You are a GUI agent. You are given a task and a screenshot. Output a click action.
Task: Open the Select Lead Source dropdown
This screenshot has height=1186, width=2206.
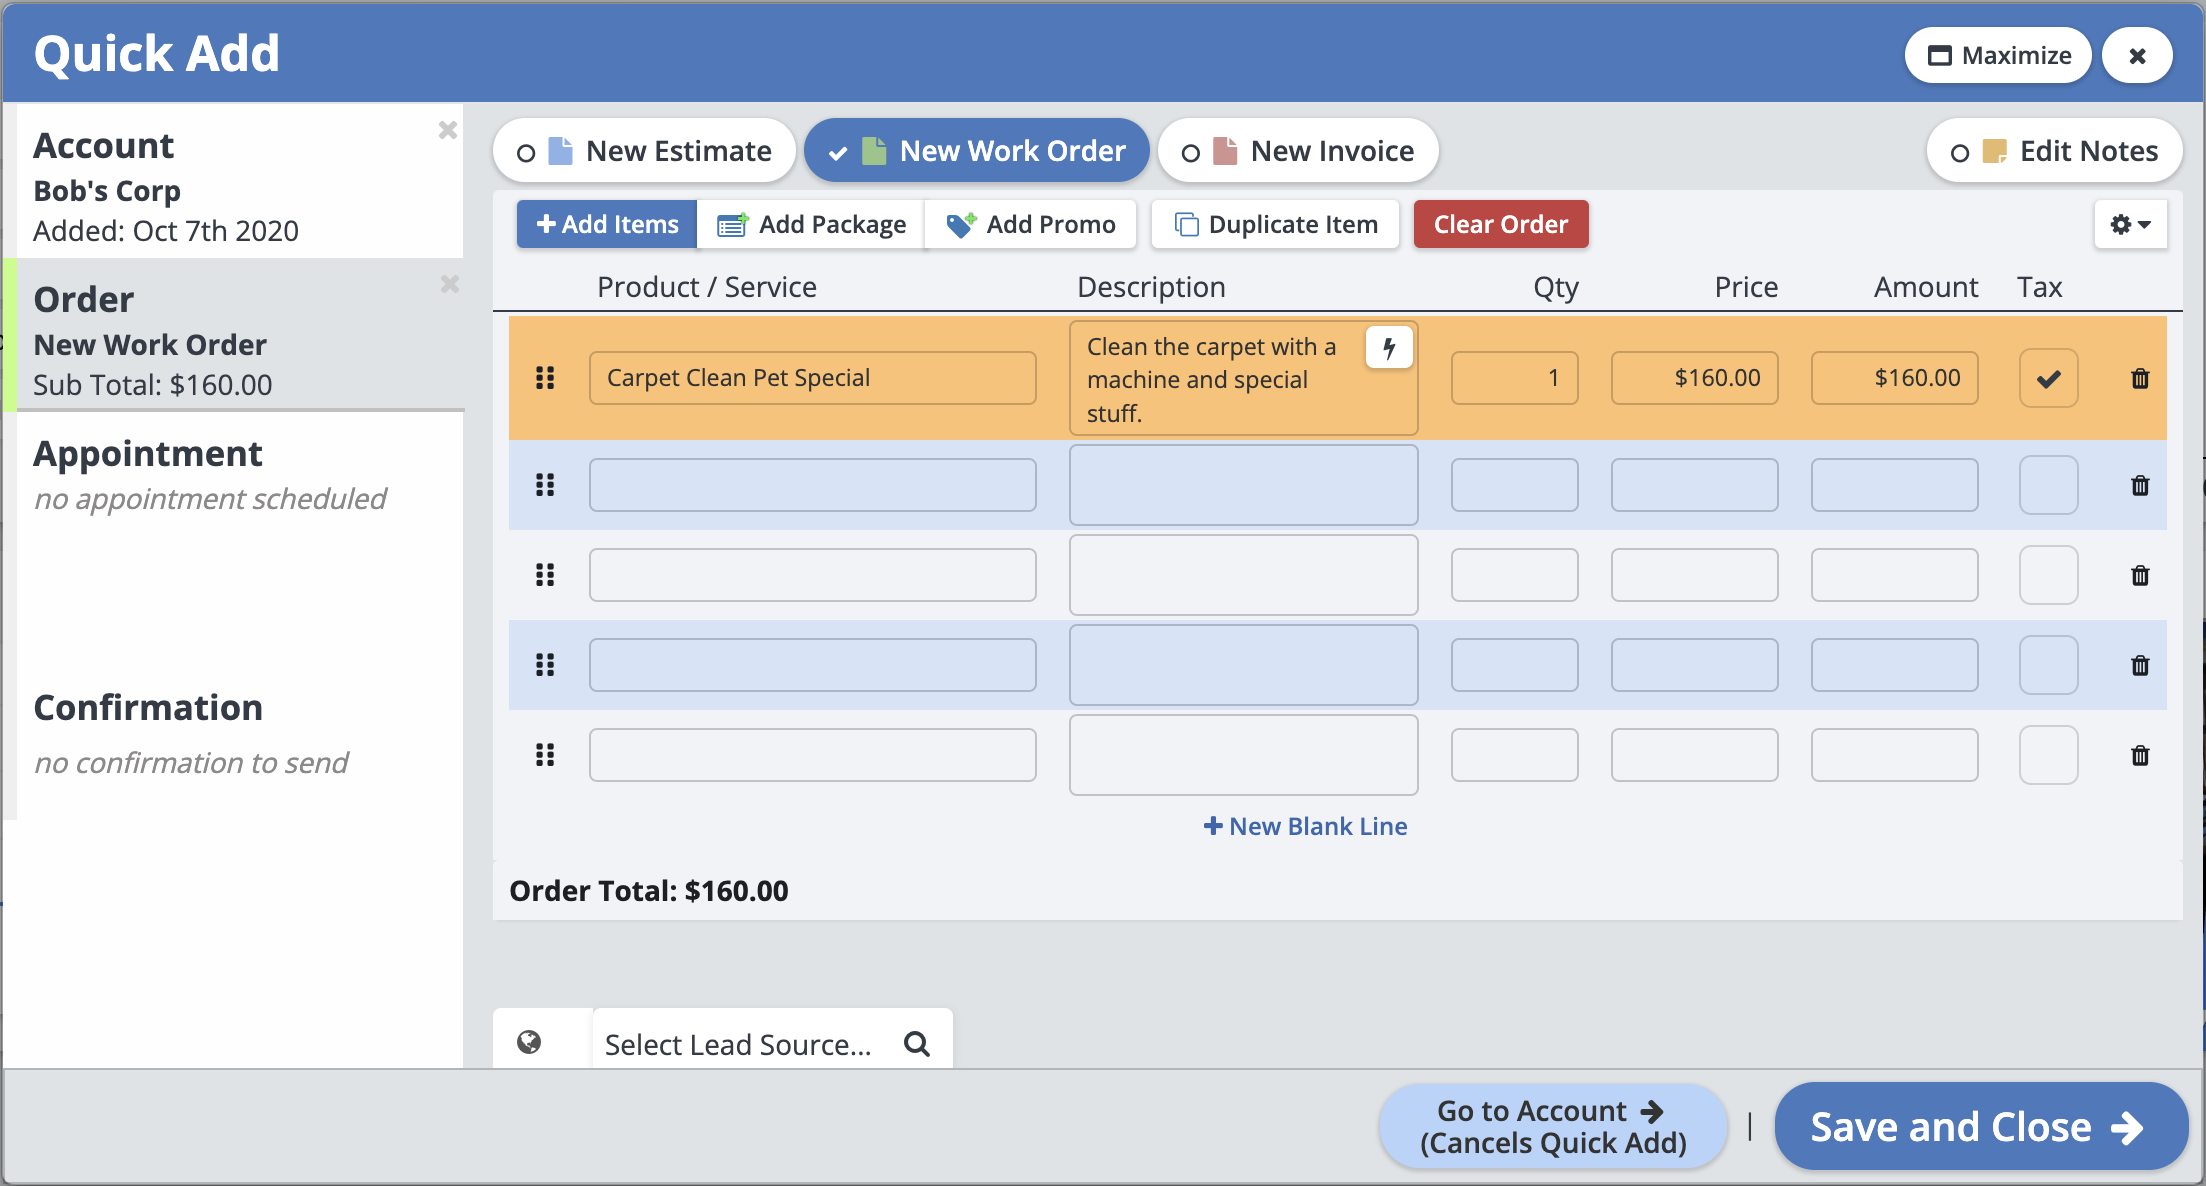(x=738, y=1044)
